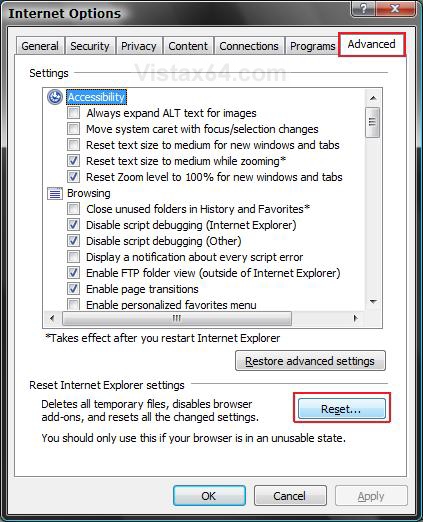Click the horizontal scroll right arrow

[x=355, y=318]
